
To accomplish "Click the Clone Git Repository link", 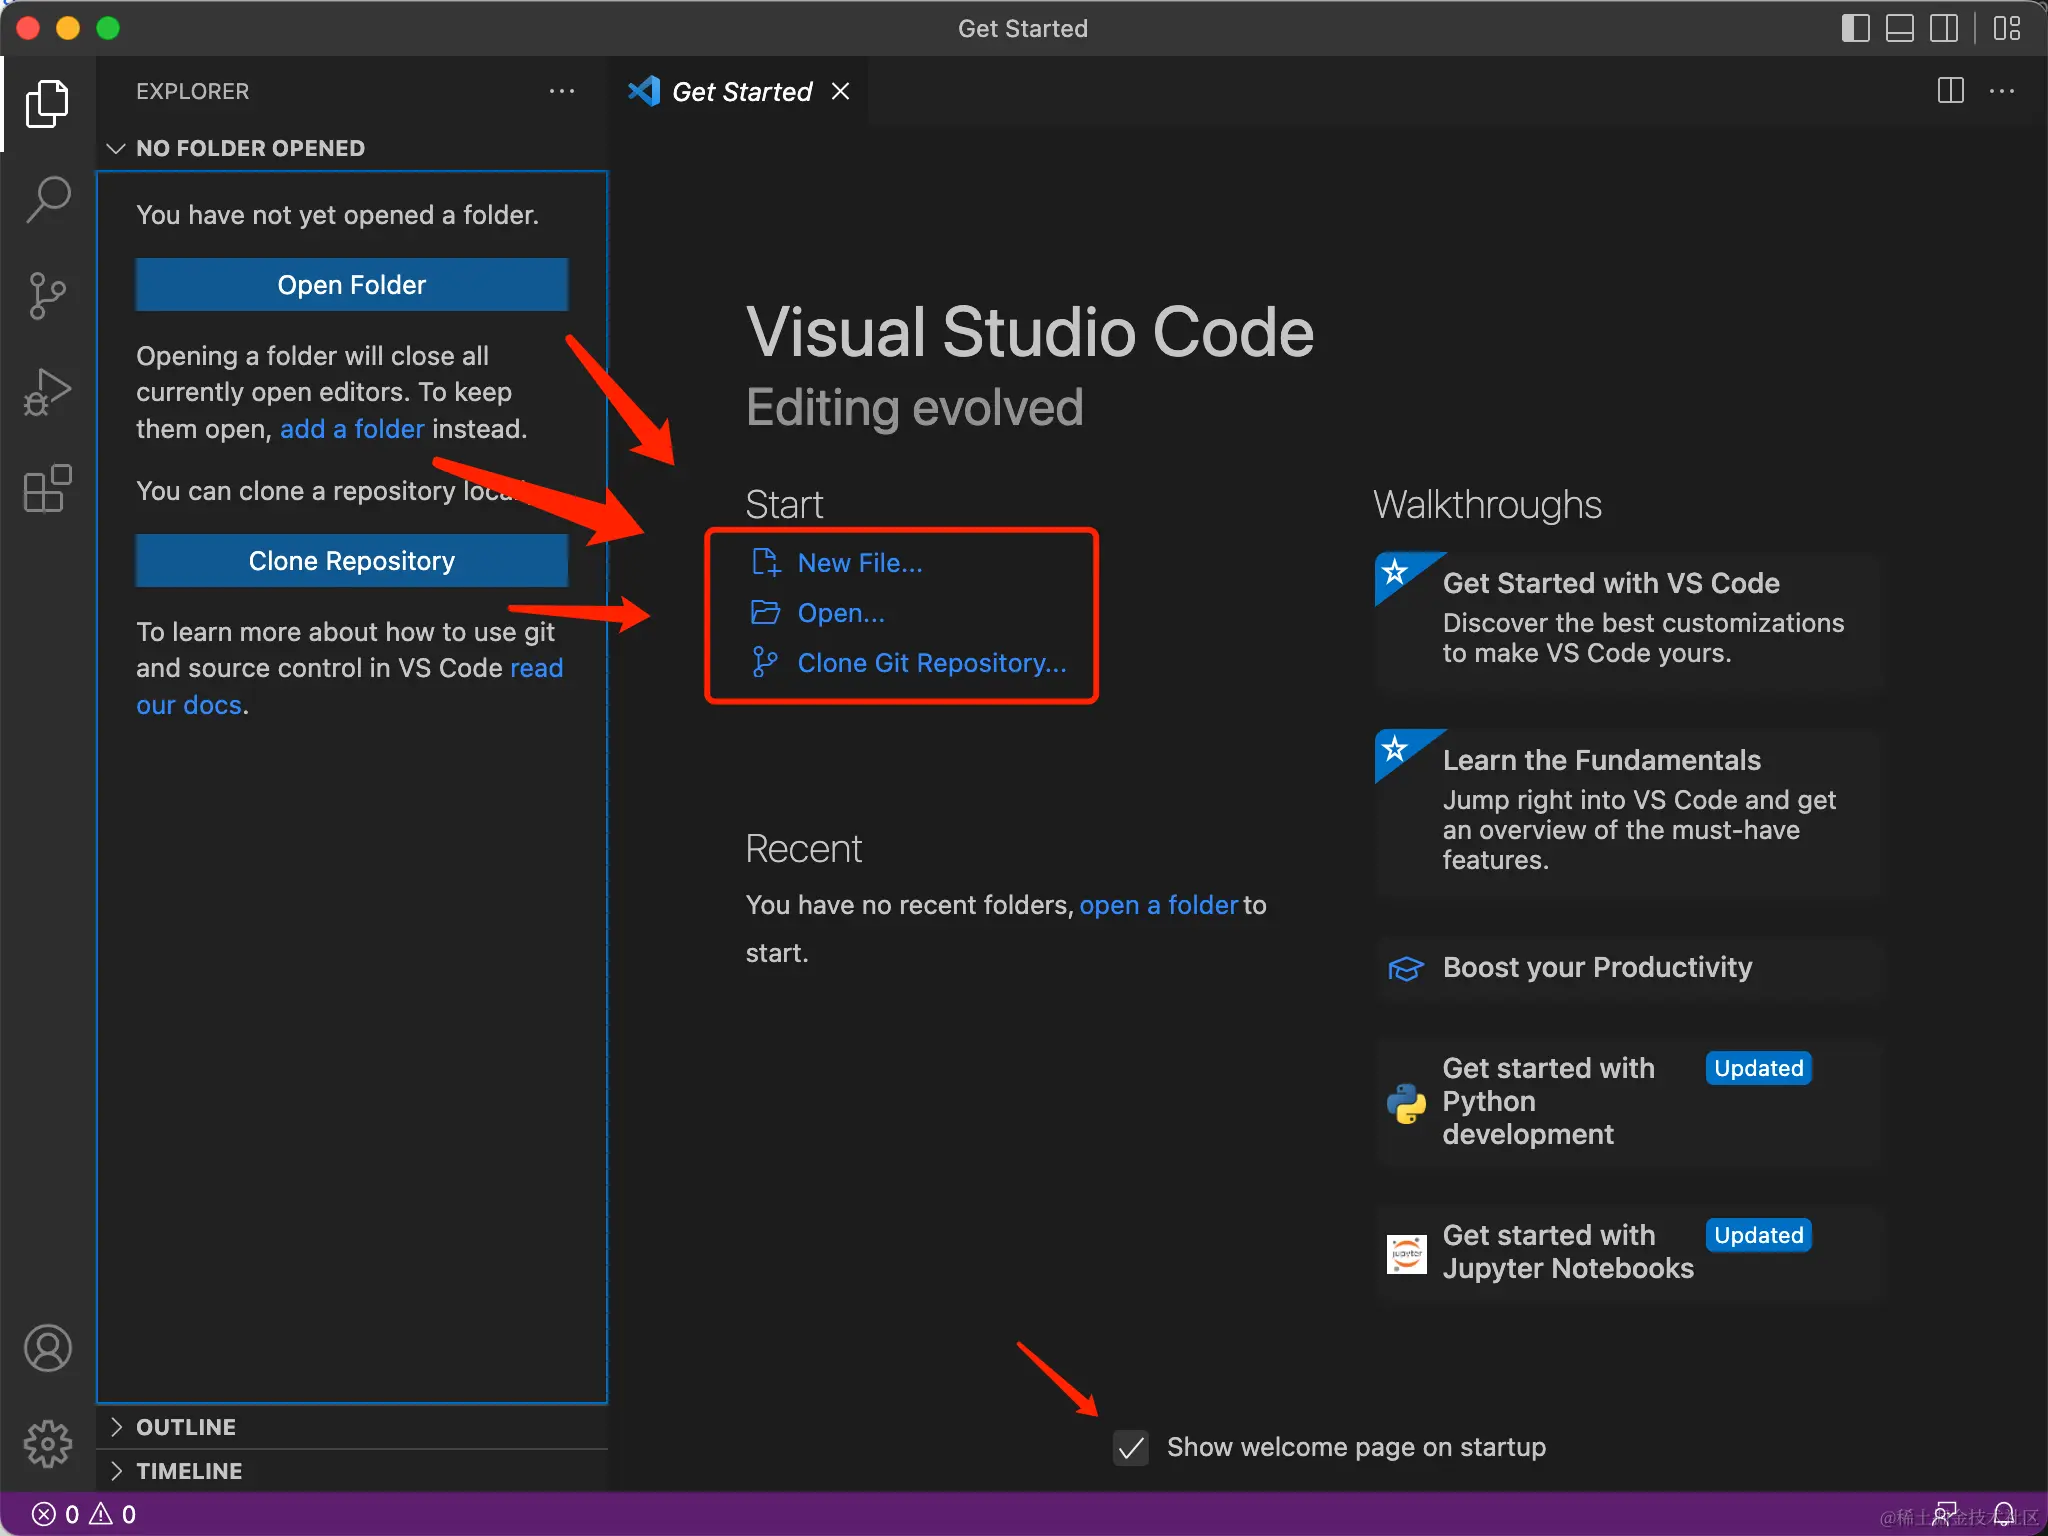I will click(x=931, y=663).
